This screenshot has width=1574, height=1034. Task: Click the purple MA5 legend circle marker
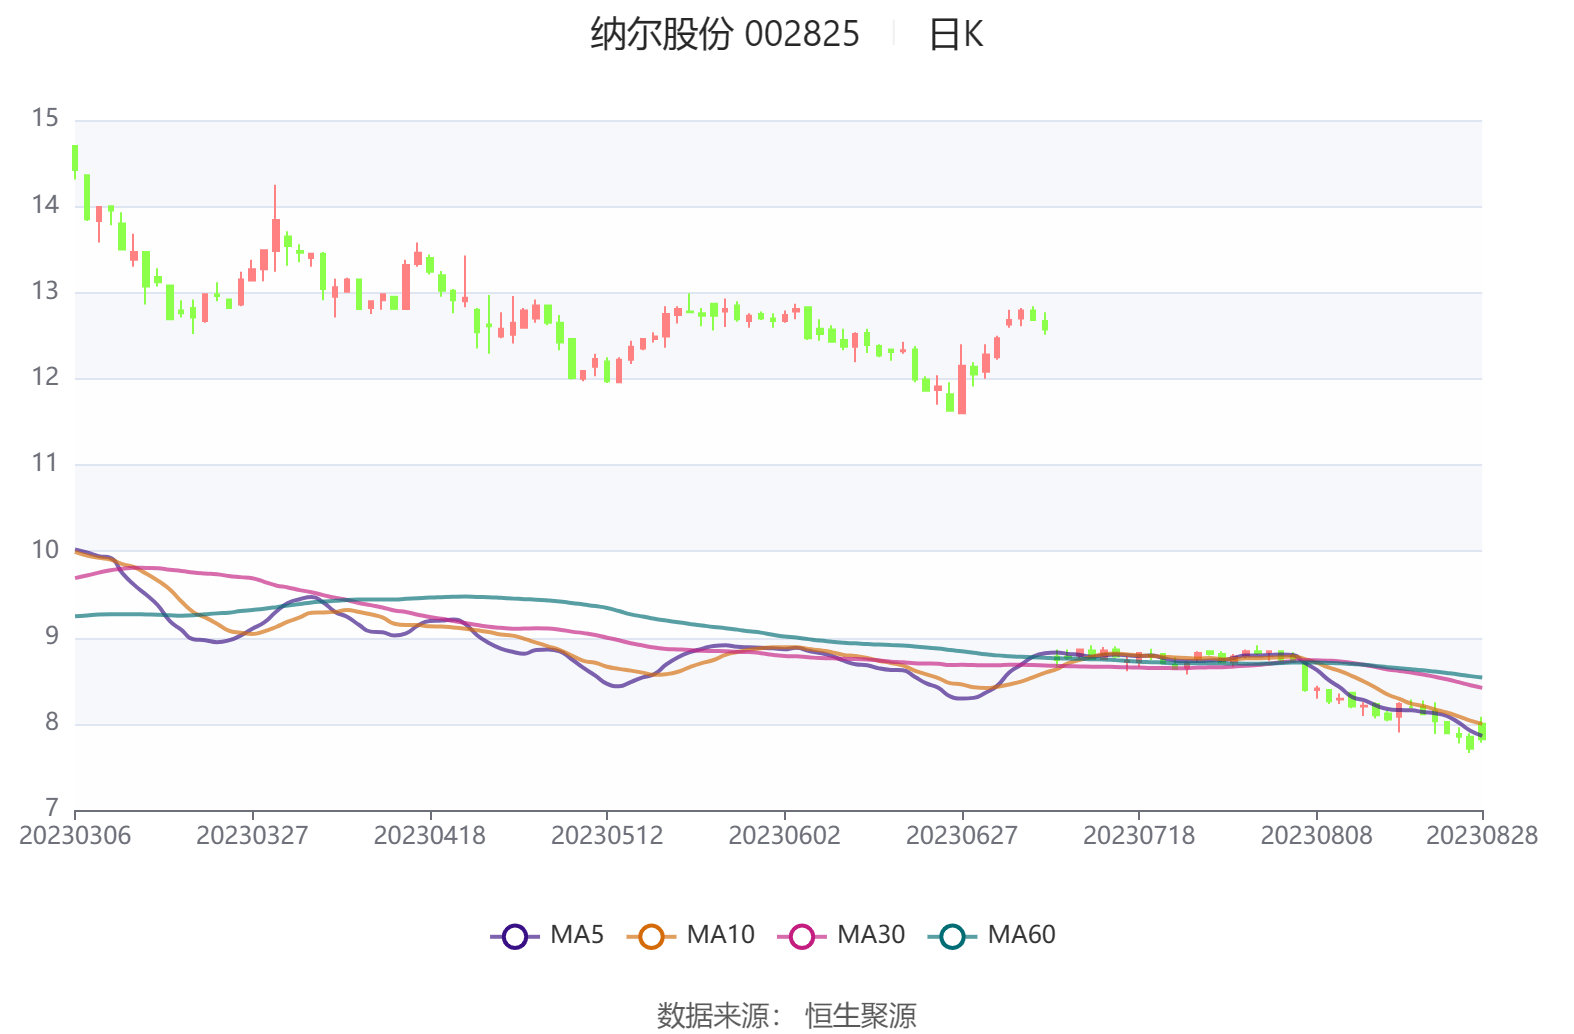pyautogui.click(x=514, y=937)
